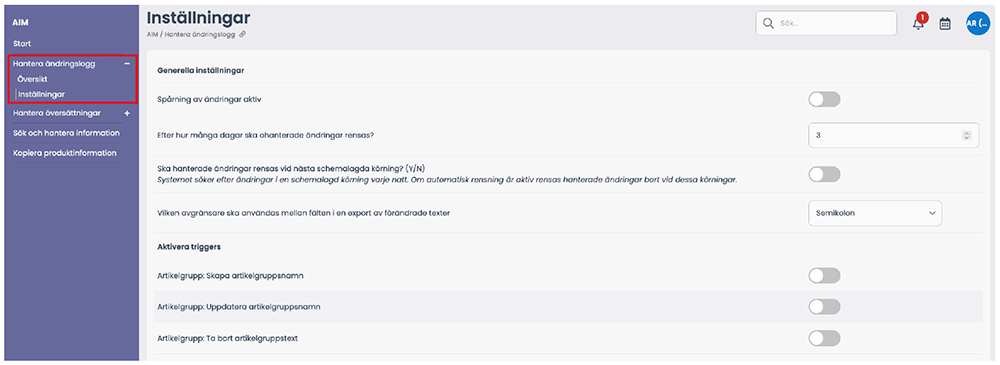Expand Hantera översättningar with plus icon
This screenshot has height=365, width=1000.
[x=127, y=113]
